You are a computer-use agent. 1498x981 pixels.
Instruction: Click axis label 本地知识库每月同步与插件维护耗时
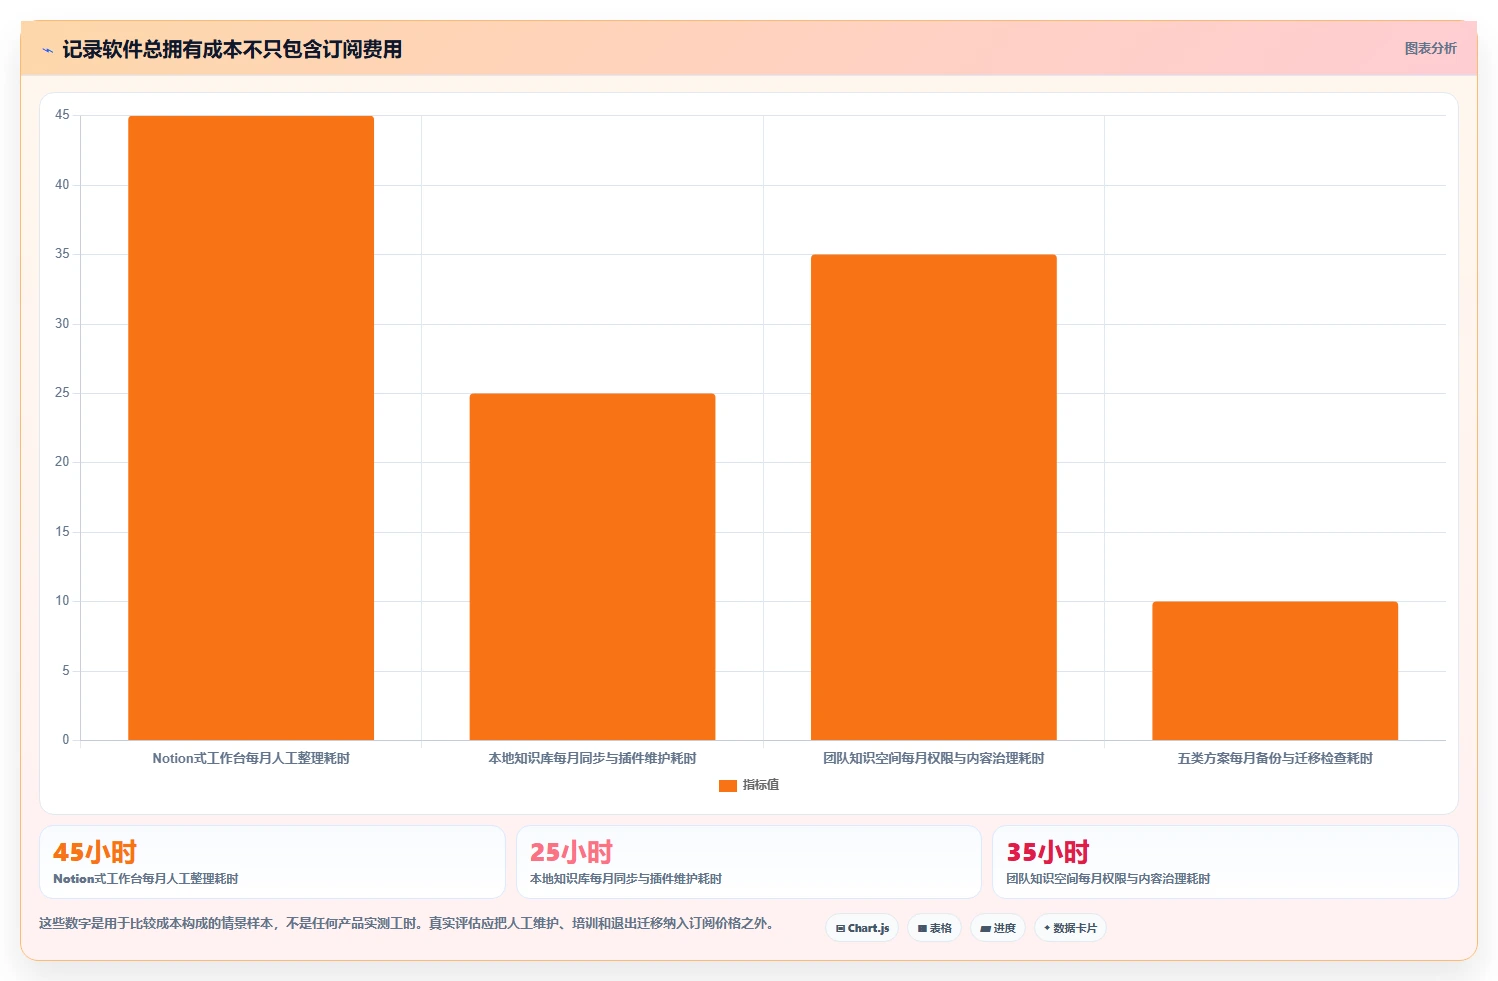point(592,758)
